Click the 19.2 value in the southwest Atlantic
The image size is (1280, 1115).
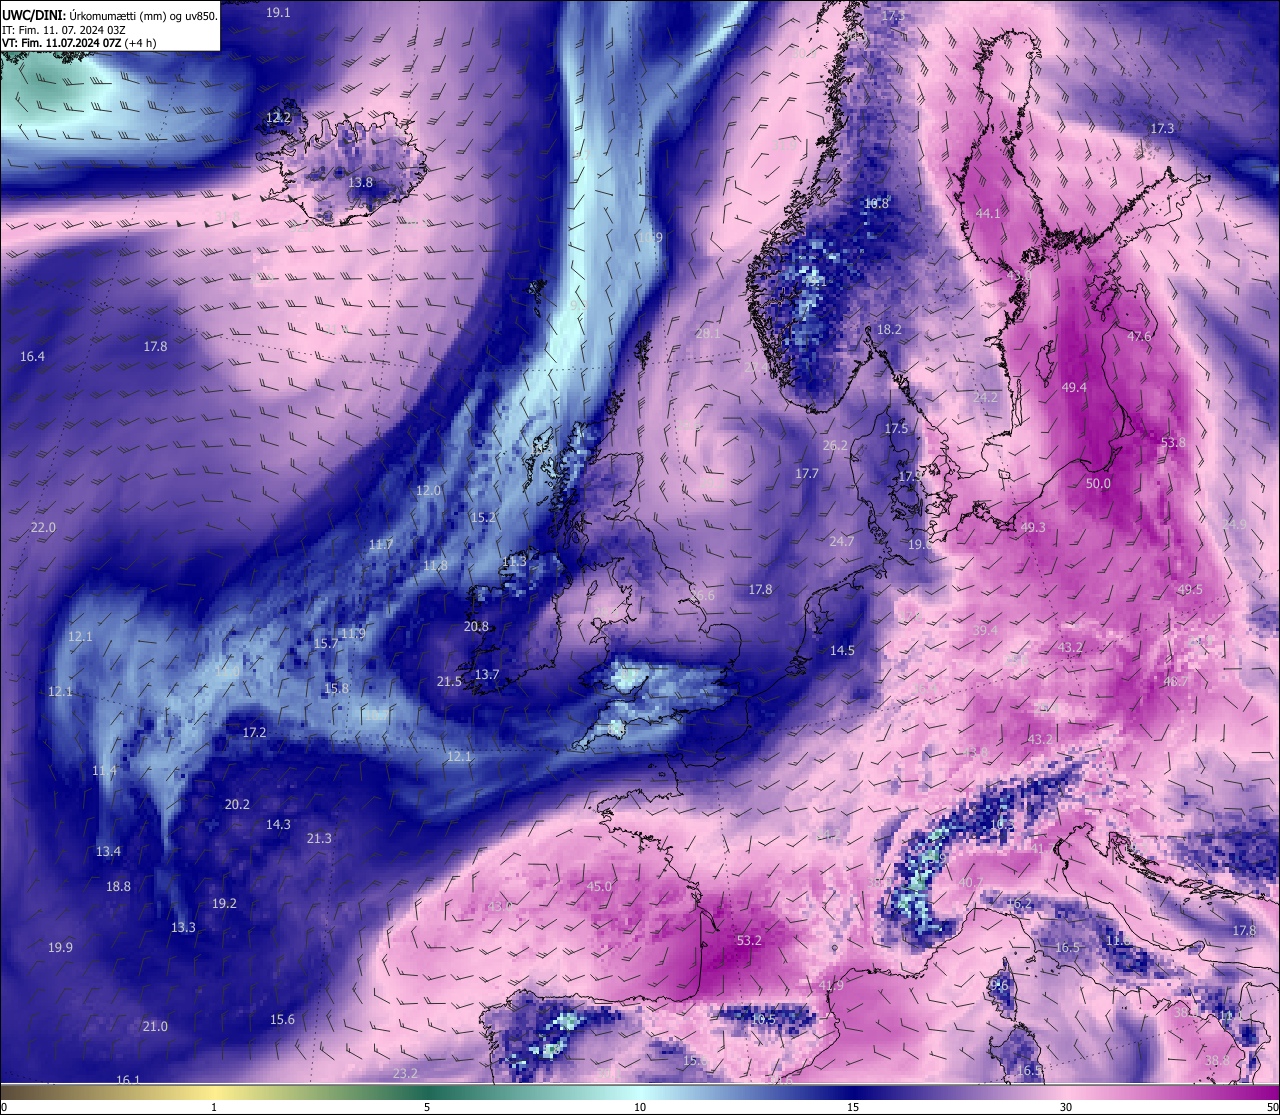point(224,904)
